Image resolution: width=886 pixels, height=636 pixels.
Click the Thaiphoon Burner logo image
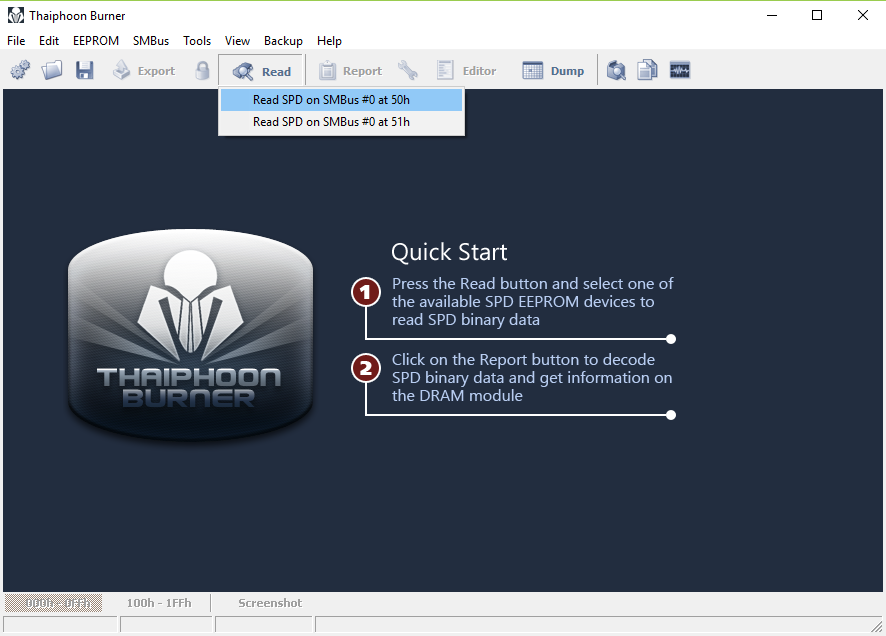pos(190,334)
